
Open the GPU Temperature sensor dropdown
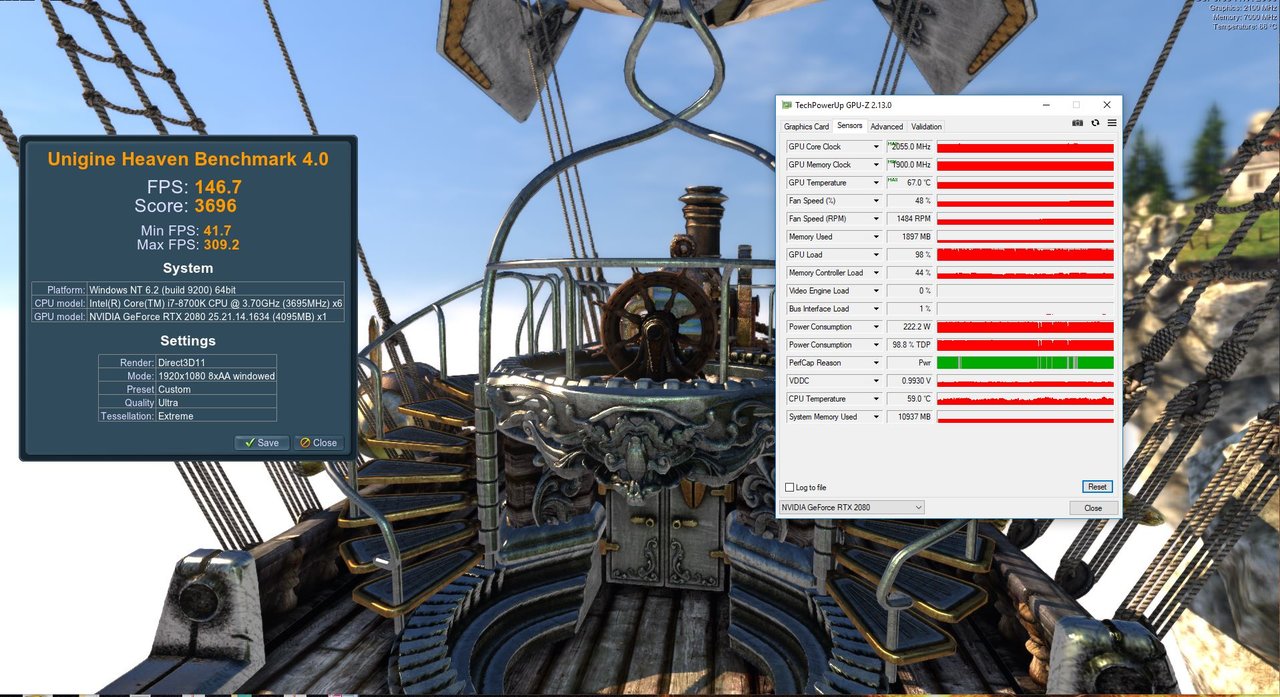coord(876,183)
